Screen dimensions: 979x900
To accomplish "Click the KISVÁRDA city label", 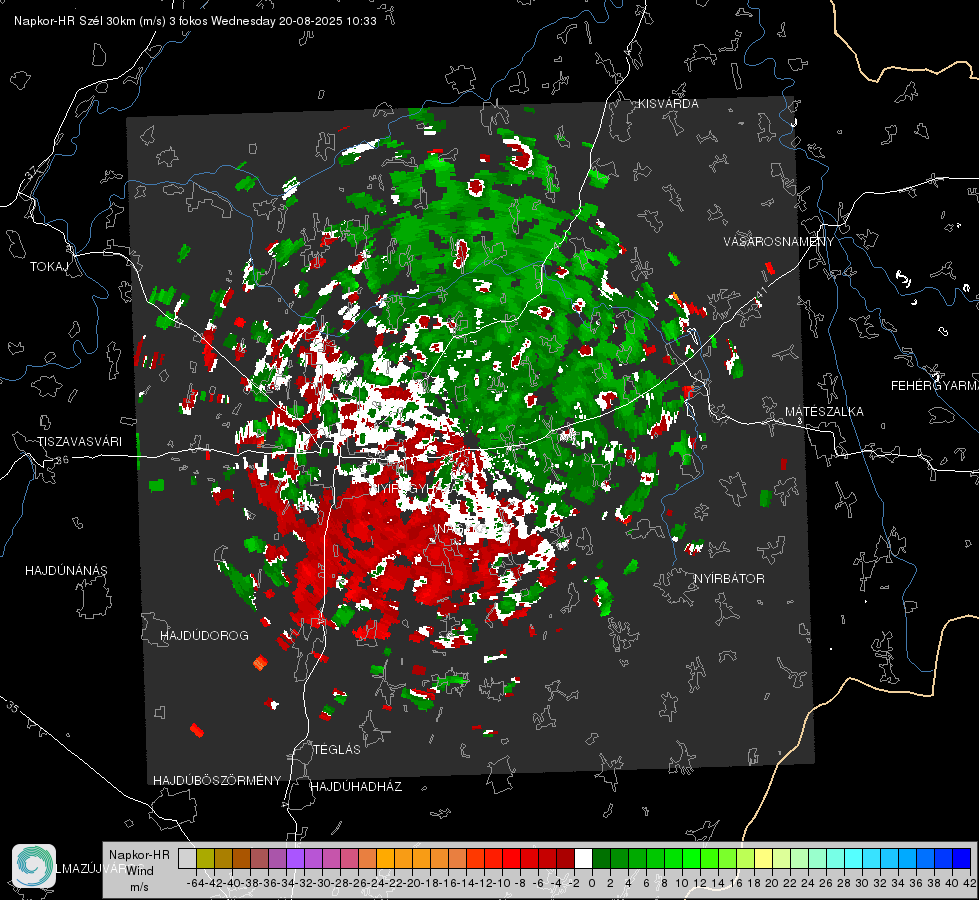I will click(668, 104).
